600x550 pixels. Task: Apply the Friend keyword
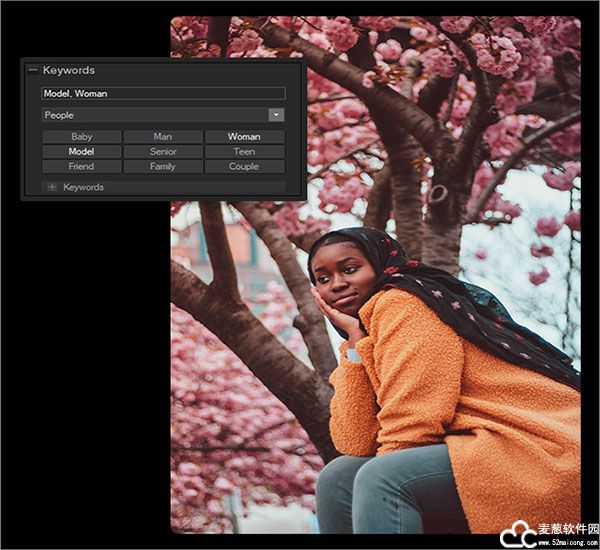[x=81, y=167]
